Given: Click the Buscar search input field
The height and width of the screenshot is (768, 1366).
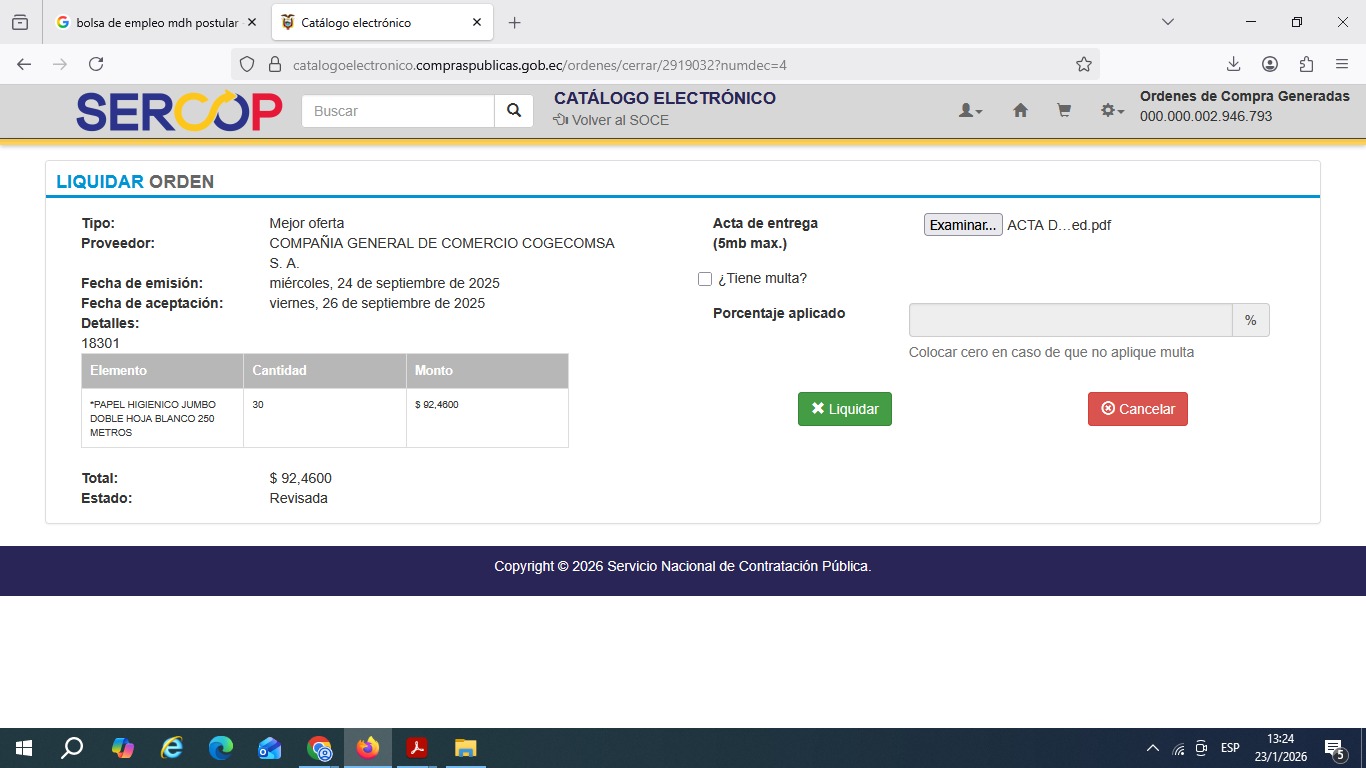Looking at the screenshot, I should [398, 111].
